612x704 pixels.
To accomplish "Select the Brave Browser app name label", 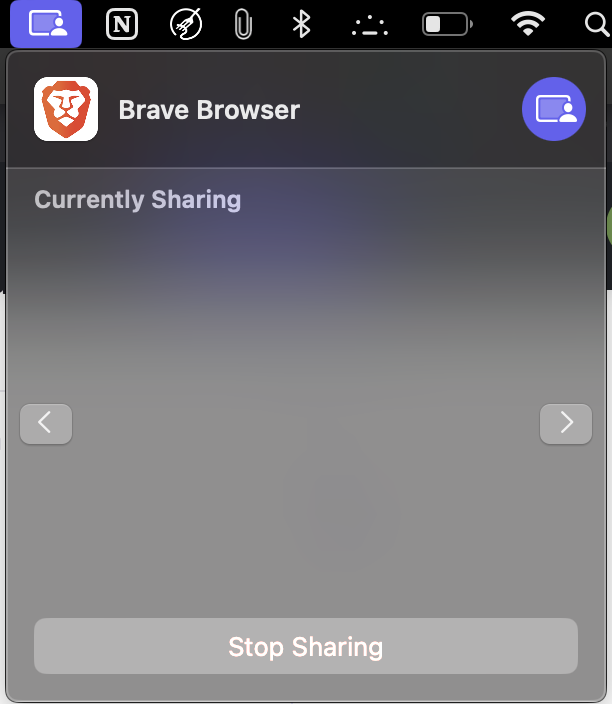I will pos(209,110).
